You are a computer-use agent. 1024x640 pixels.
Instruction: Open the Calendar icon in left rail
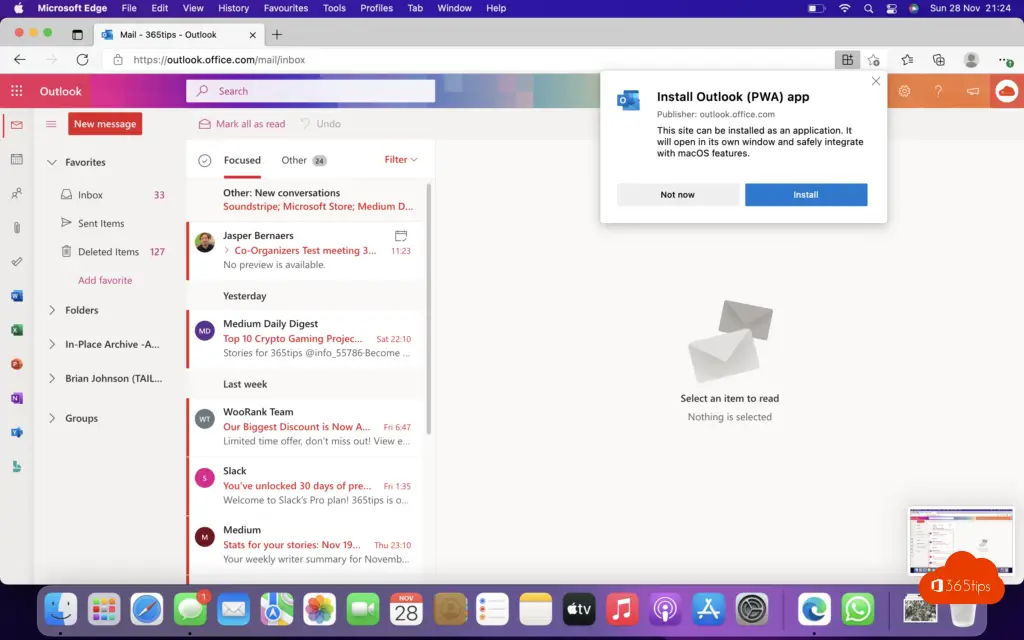(x=16, y=159)
